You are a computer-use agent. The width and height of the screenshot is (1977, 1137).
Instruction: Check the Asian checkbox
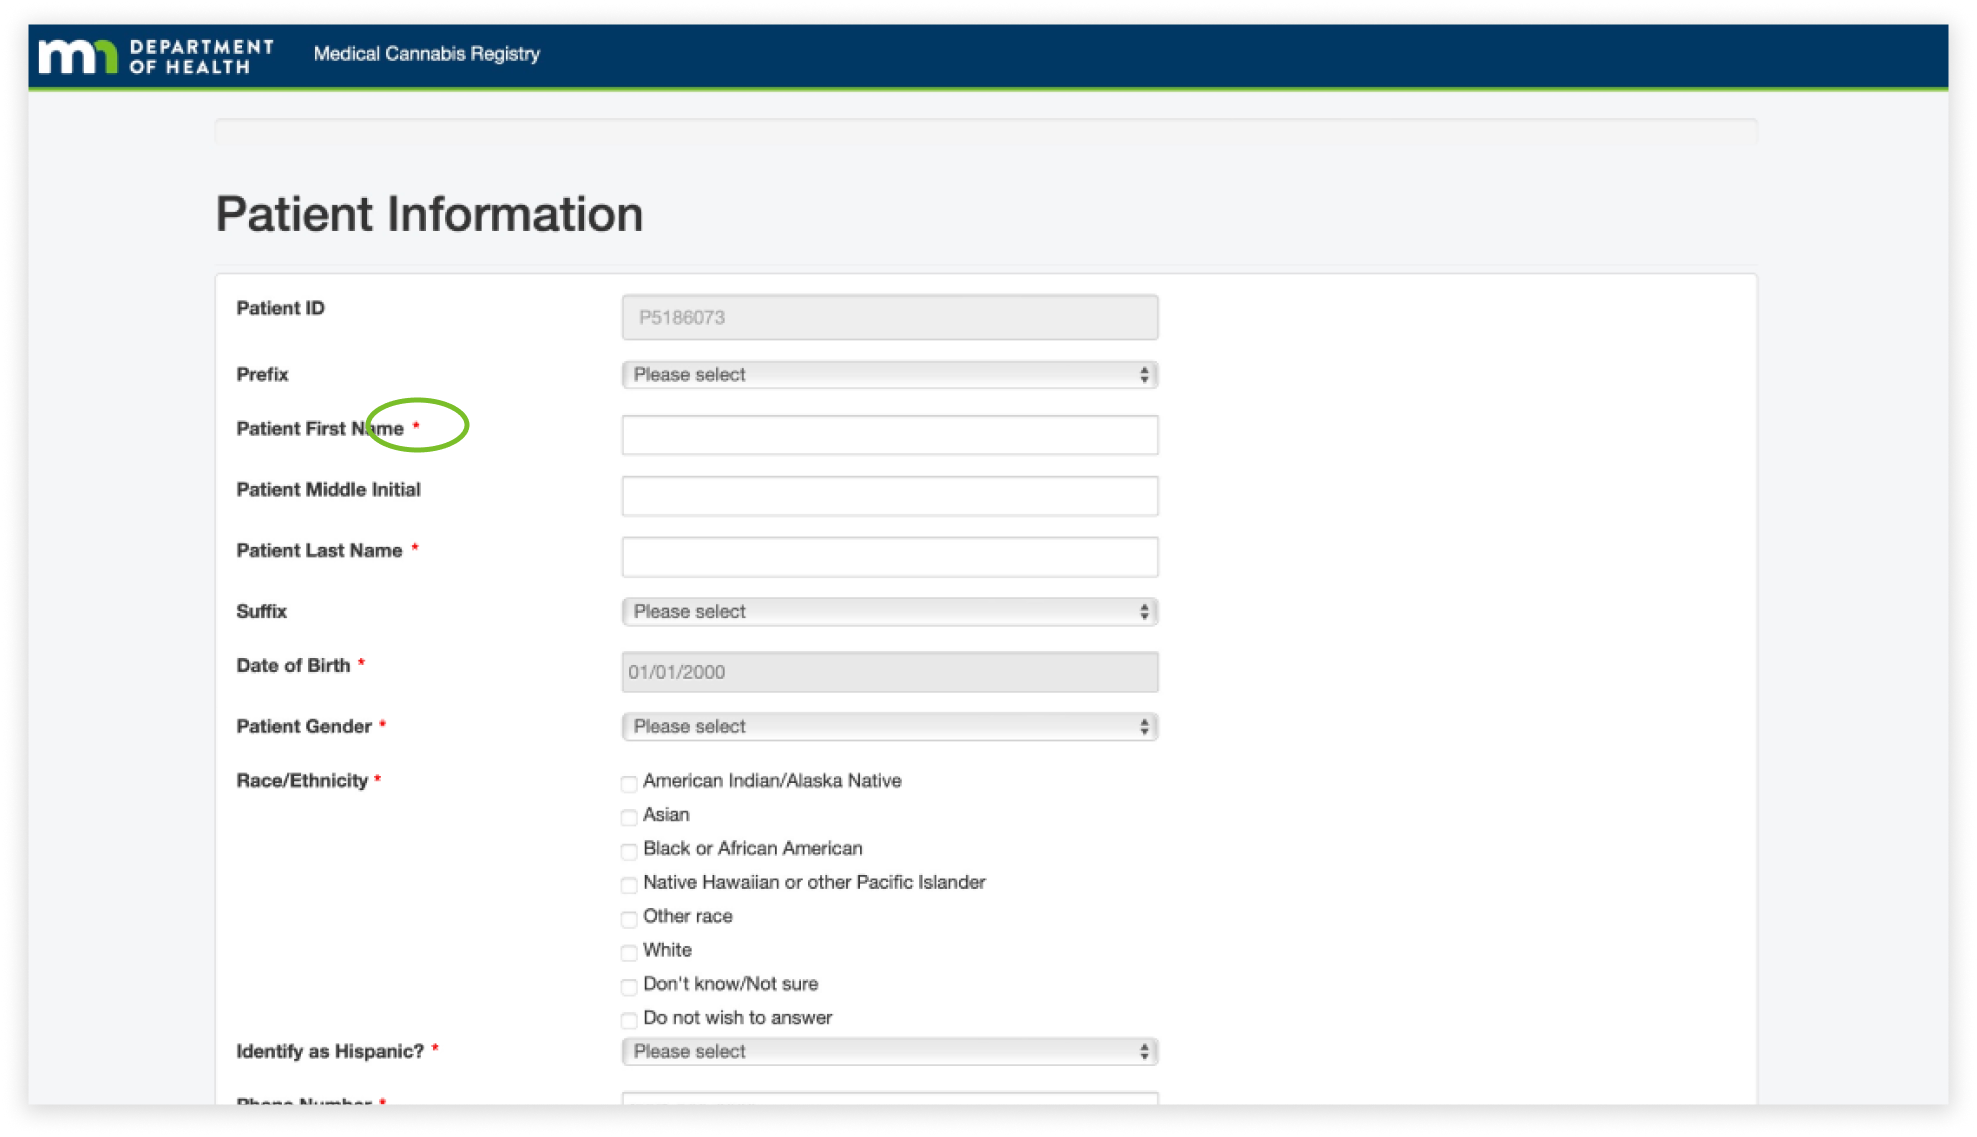click(629, 818)
